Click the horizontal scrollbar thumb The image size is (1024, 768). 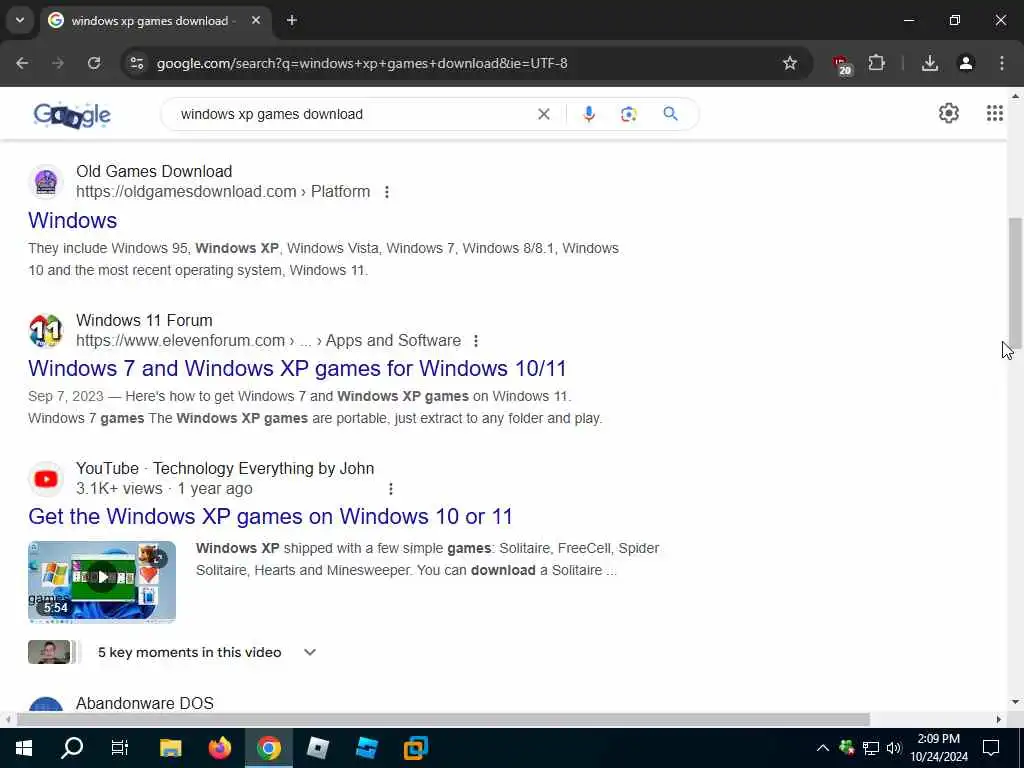coord(443,720)
